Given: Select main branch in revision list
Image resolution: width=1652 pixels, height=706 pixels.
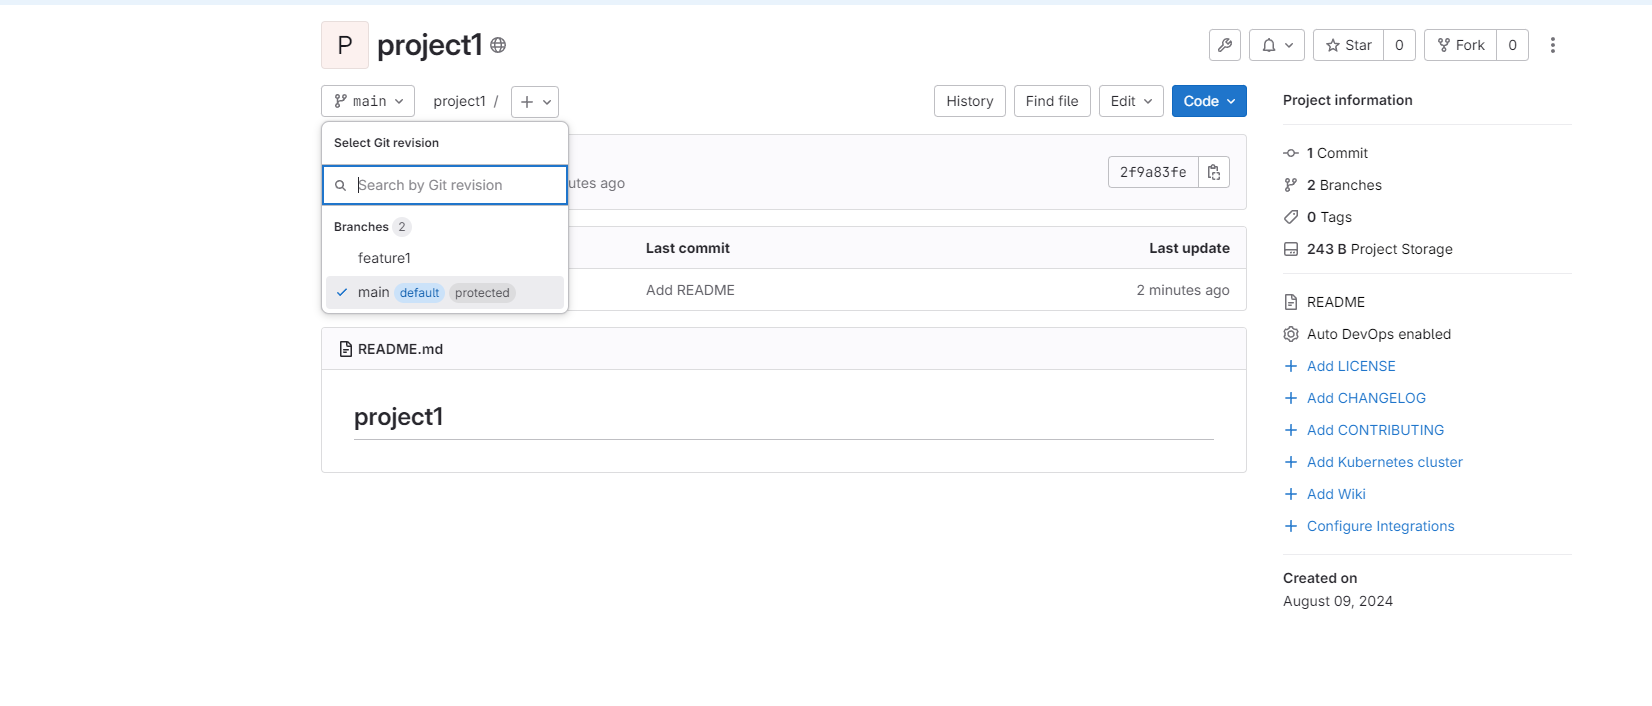Looking at the screenshot, I should [x=445, y=292].
